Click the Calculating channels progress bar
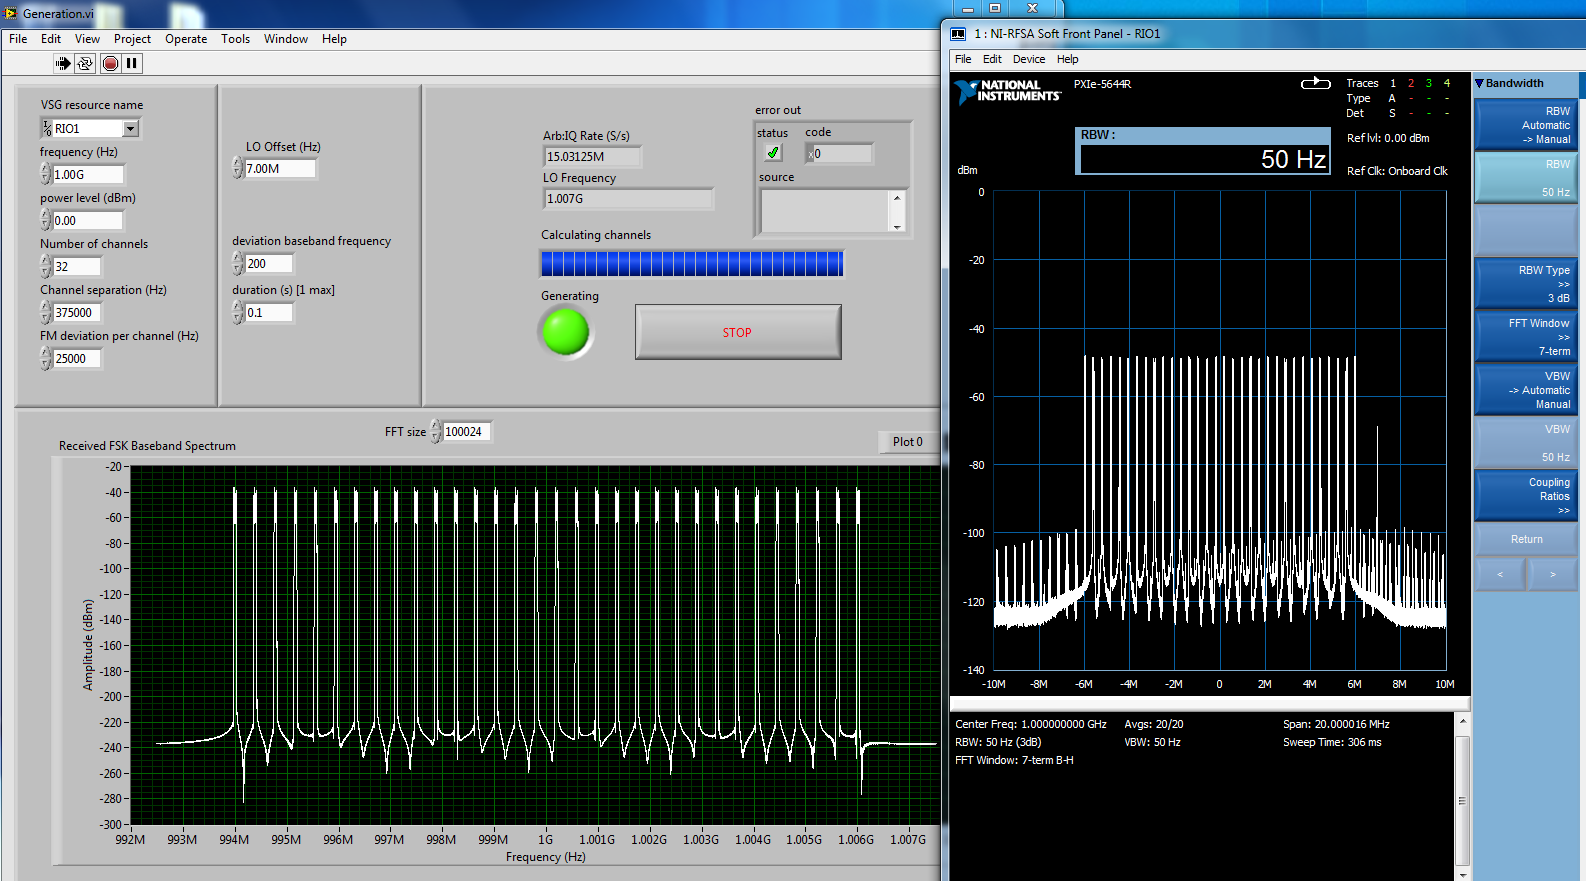Screen dimensions: 1586x881 691,264
